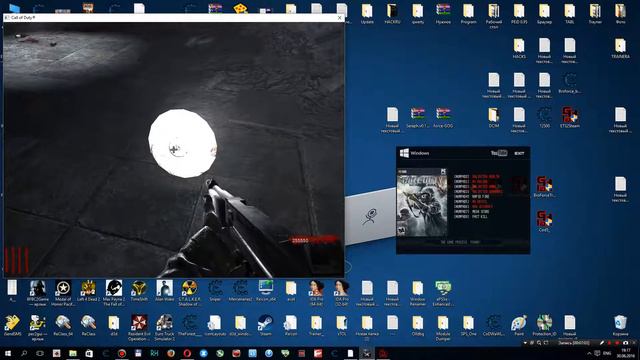The width and height of the screenshot is (640, 360).
Task: Open the Windows Renamer desktop folder
Action: 417,293
